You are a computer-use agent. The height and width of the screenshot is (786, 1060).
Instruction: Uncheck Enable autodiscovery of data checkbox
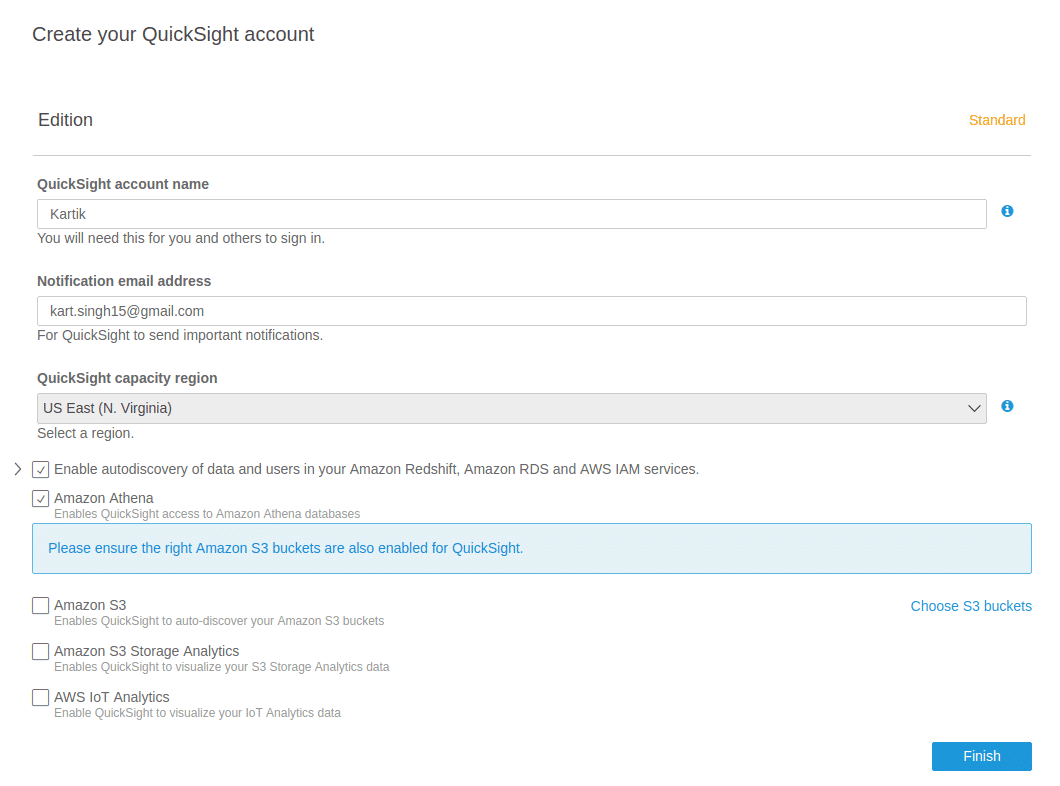click(41, 470)
